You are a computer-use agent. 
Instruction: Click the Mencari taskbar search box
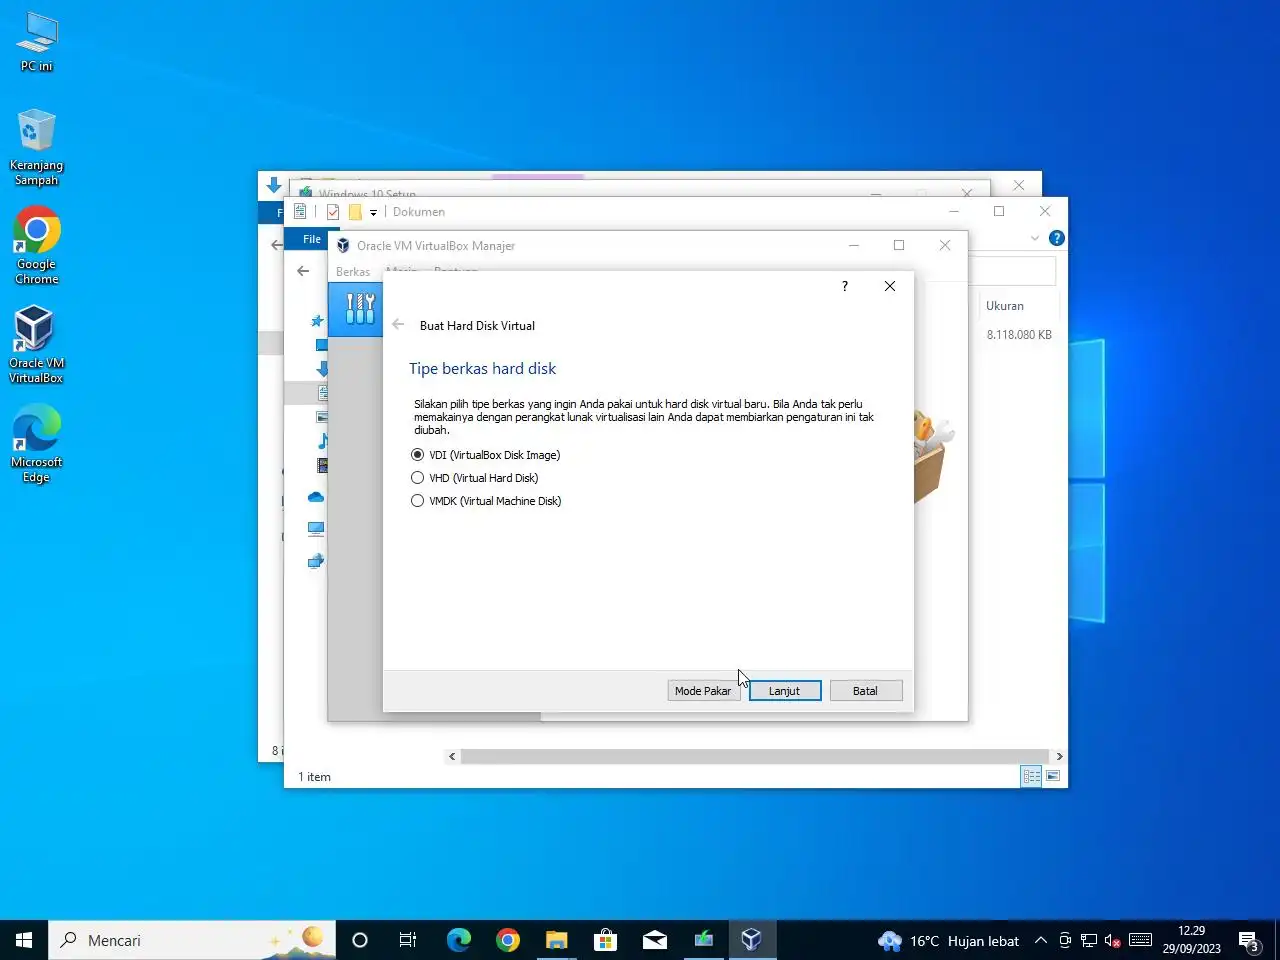pyautogui.click(x=192, y=940)
